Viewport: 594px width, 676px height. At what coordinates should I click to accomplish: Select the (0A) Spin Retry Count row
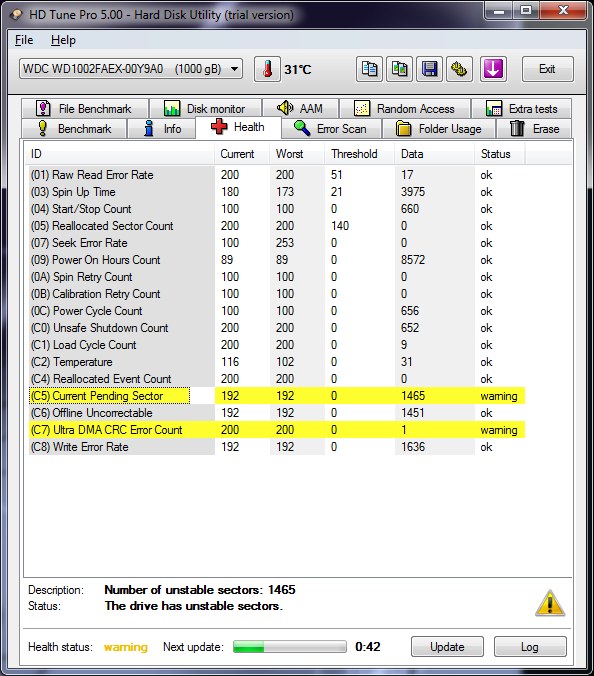277,277
